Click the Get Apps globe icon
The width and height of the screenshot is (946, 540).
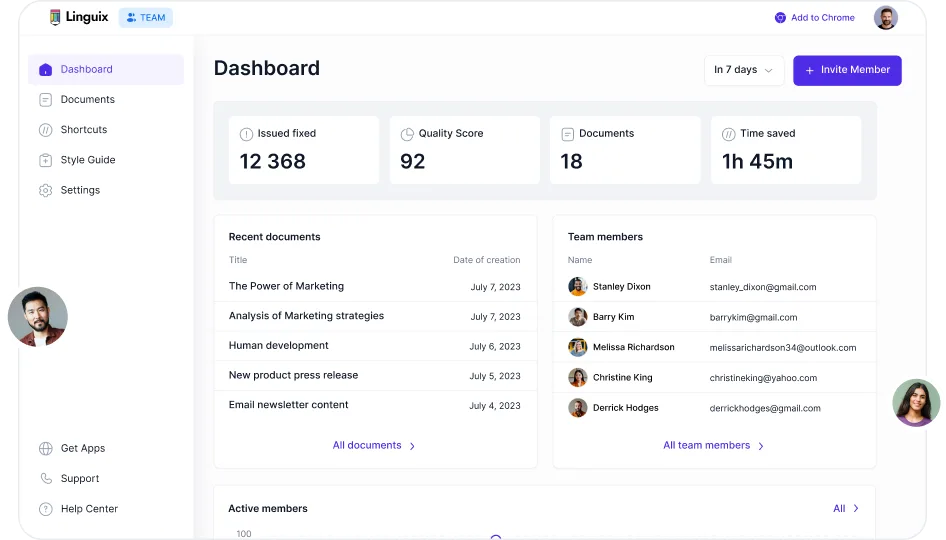(45, 448)
